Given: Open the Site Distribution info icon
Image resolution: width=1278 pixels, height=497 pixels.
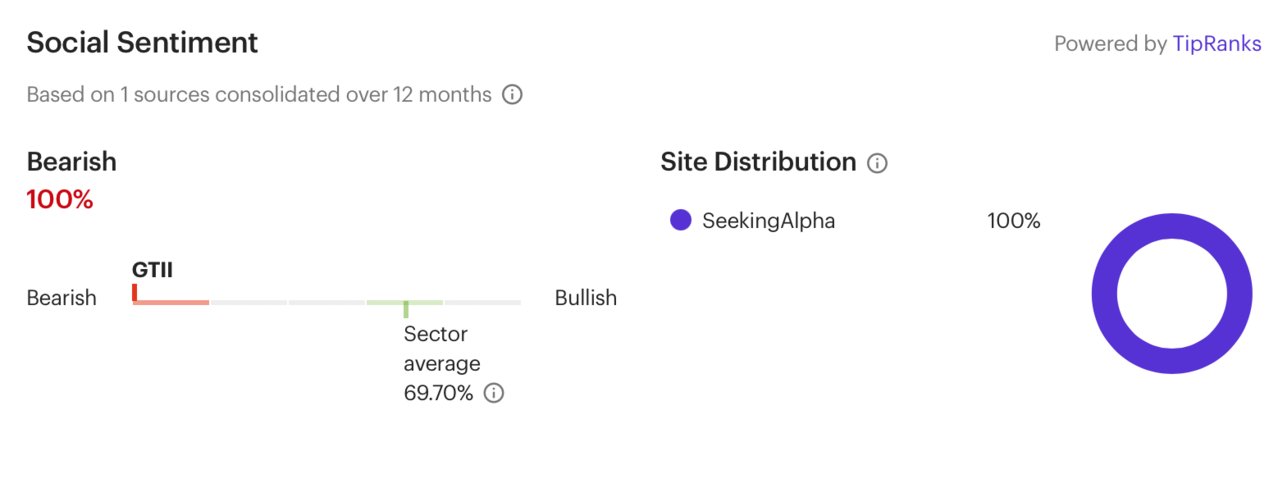Looking at the screenshot, I should (877, 163).
